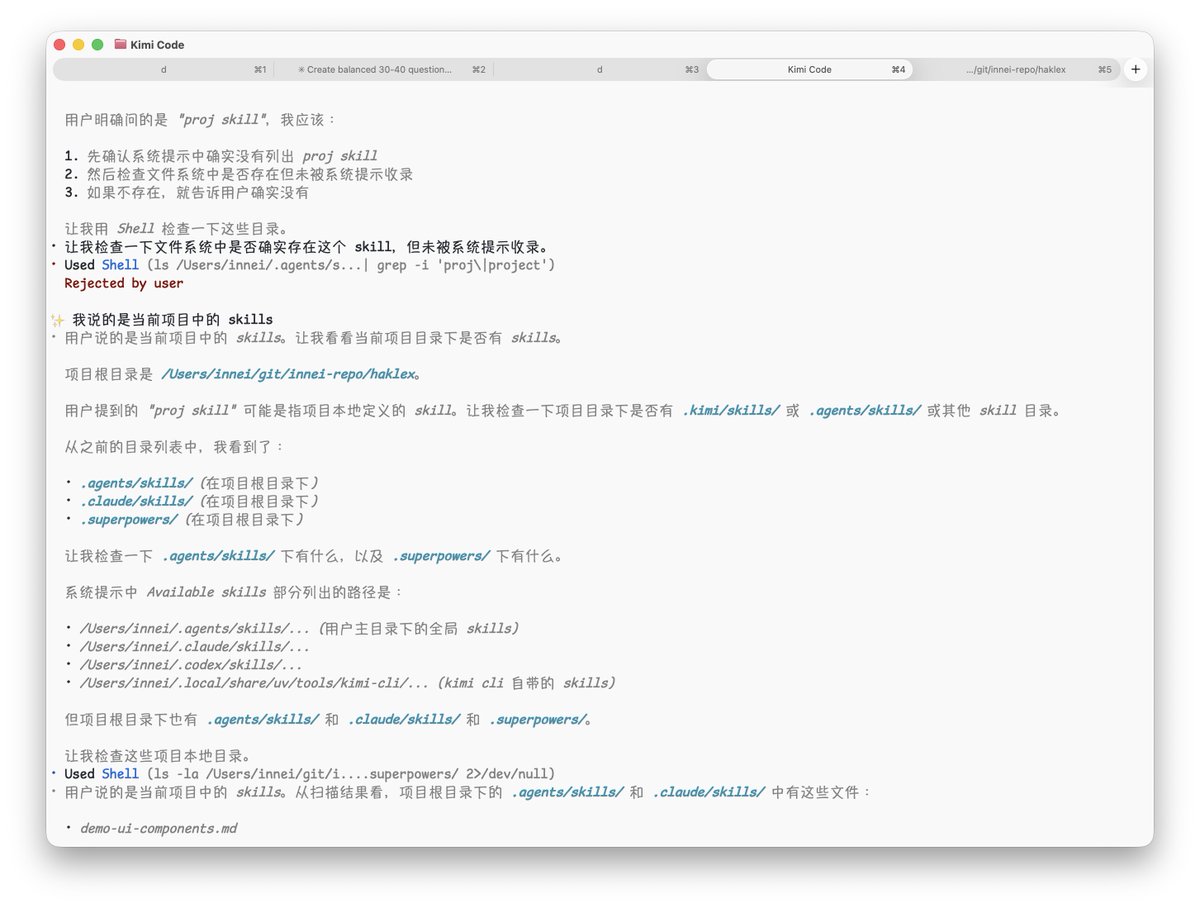Click numbered step 1 先确认系统提示中确实没有列出
This screenshot has height=908, width=1200.
click(x=221, y=156)
